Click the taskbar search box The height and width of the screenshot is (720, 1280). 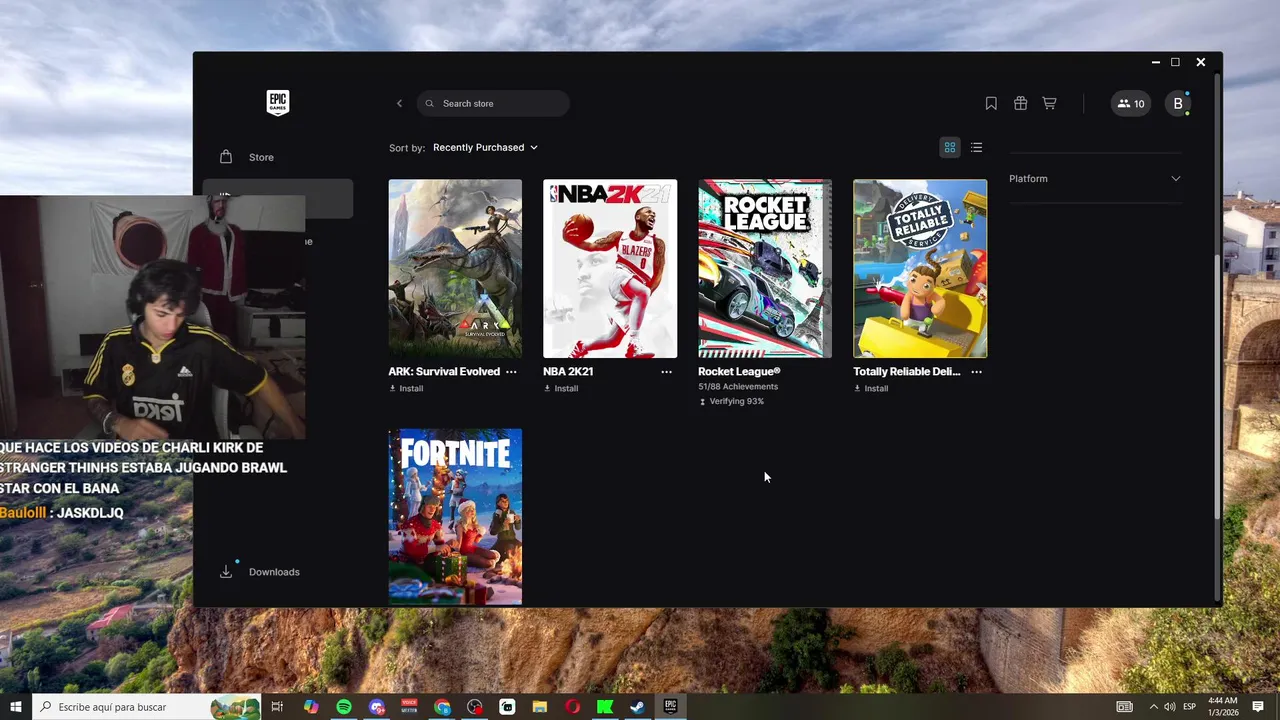[147, 707]
